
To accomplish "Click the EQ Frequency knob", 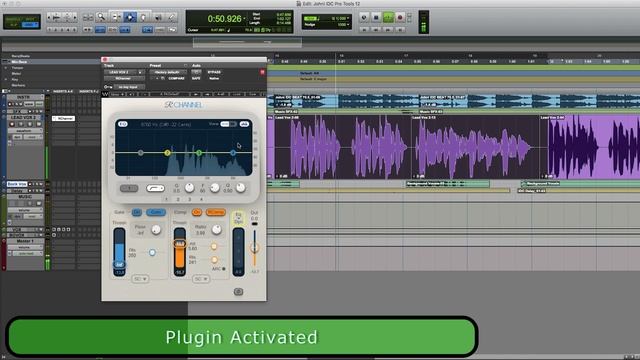I will pos(215,188).
